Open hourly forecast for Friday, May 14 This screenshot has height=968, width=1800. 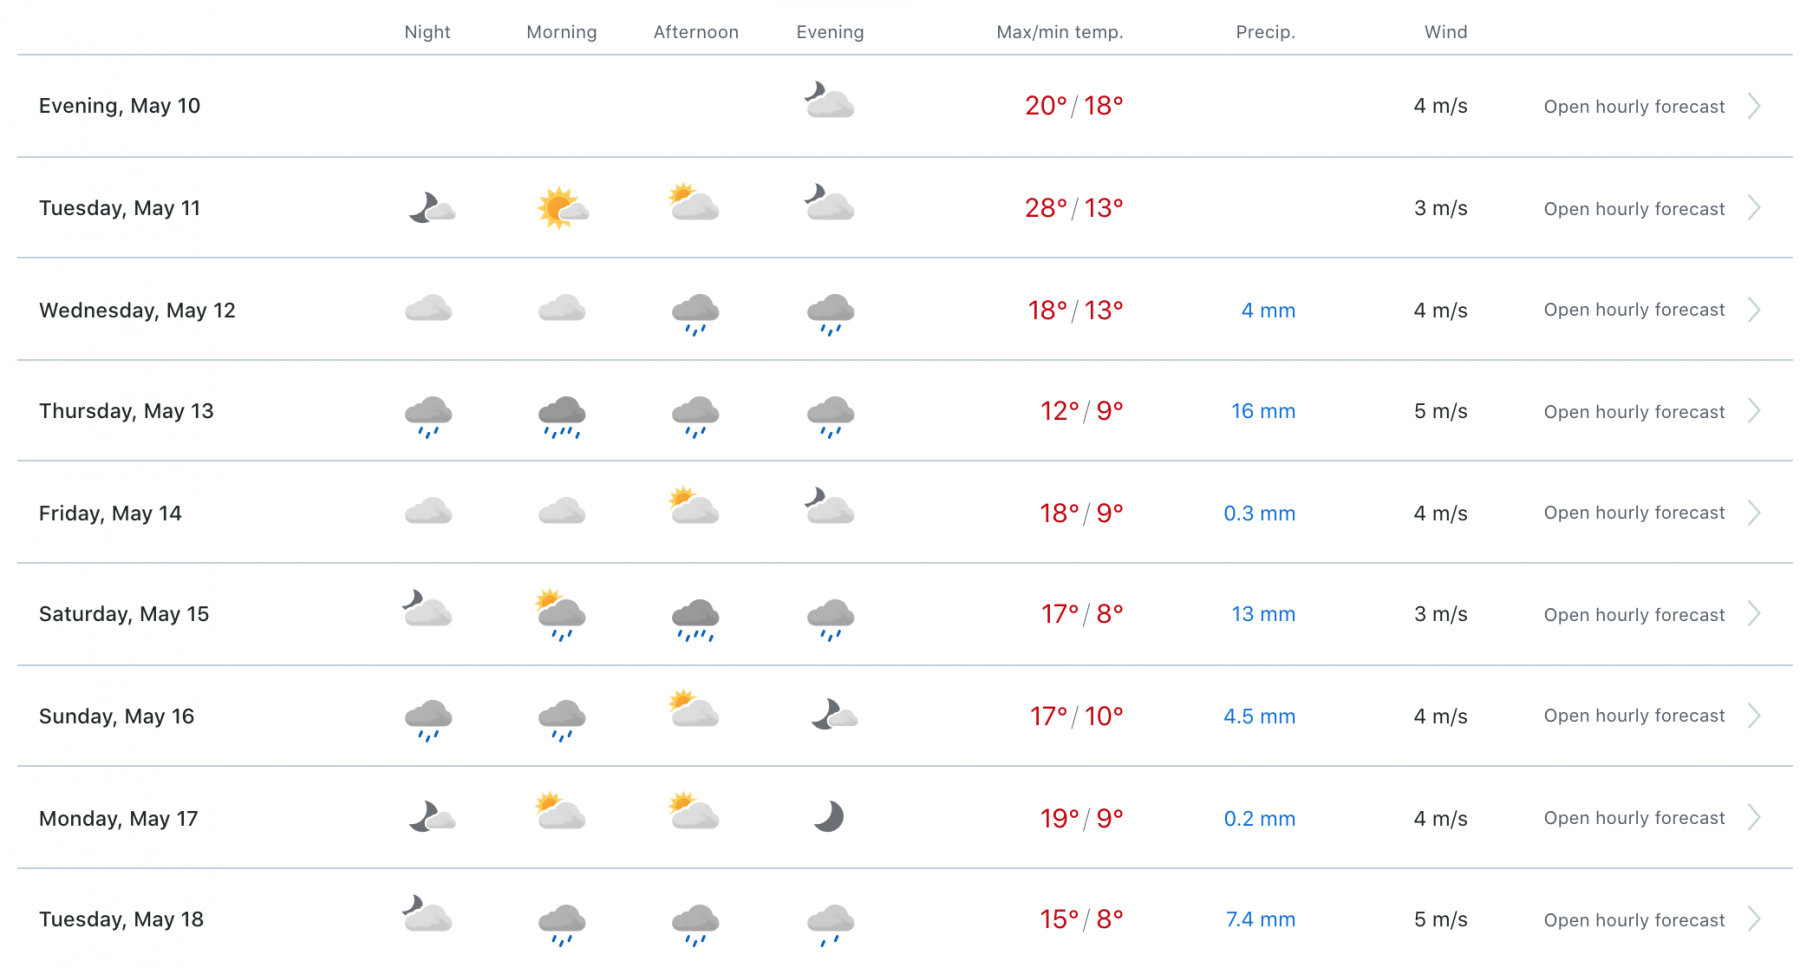click(x=1634, y=513)
